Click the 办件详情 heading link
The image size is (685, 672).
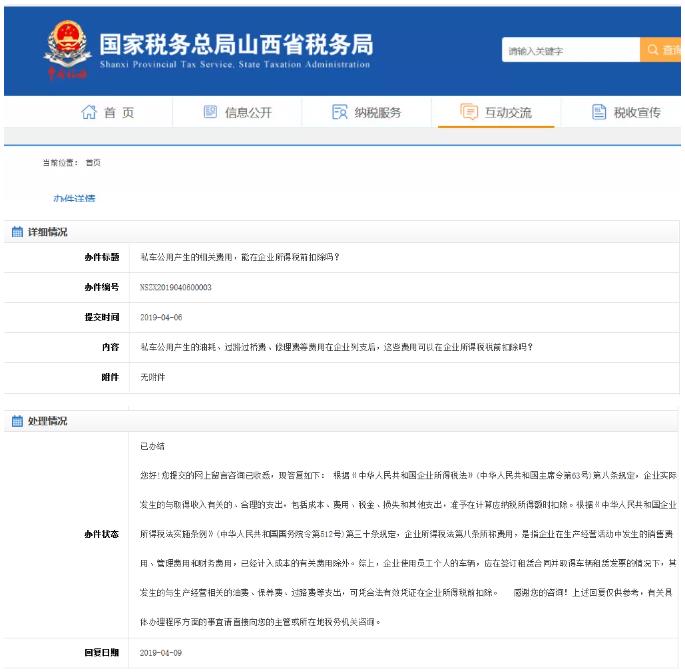pyautogui.click(x=74, y=198)
